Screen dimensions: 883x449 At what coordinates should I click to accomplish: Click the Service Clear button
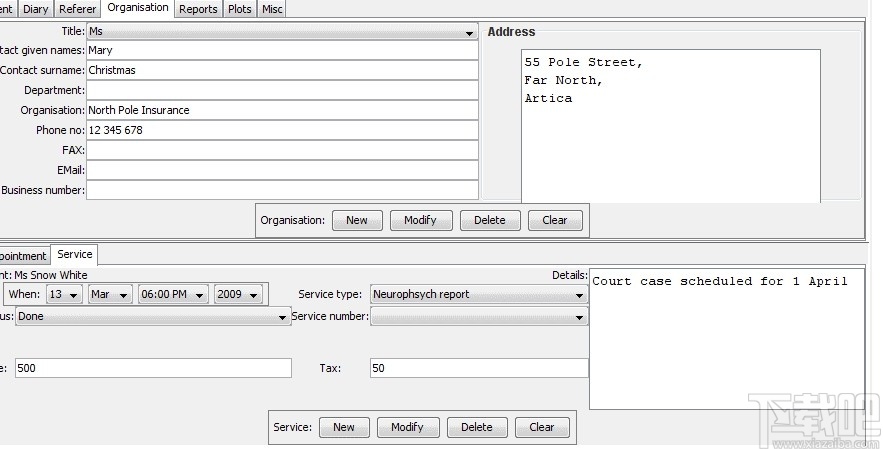[542, 427]
